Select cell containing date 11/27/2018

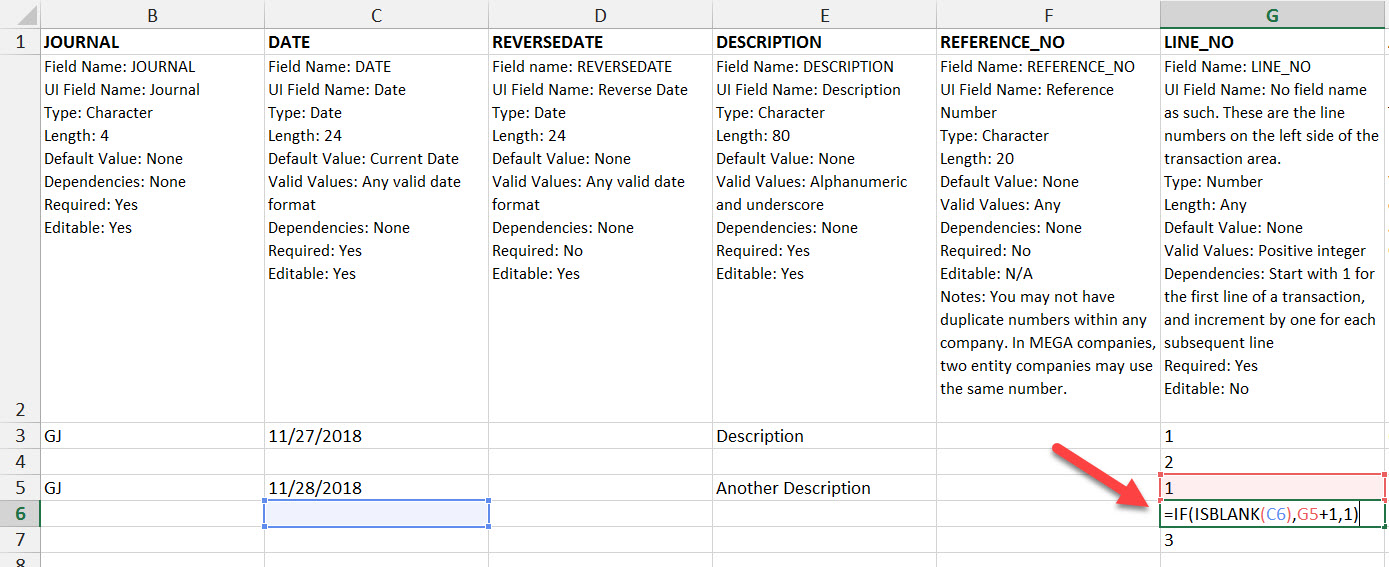click(x=376, y=436)
